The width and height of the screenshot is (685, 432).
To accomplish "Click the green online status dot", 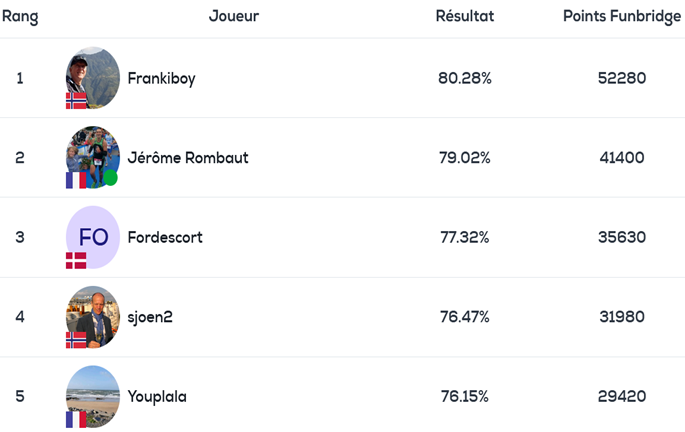I will point(110,178).
